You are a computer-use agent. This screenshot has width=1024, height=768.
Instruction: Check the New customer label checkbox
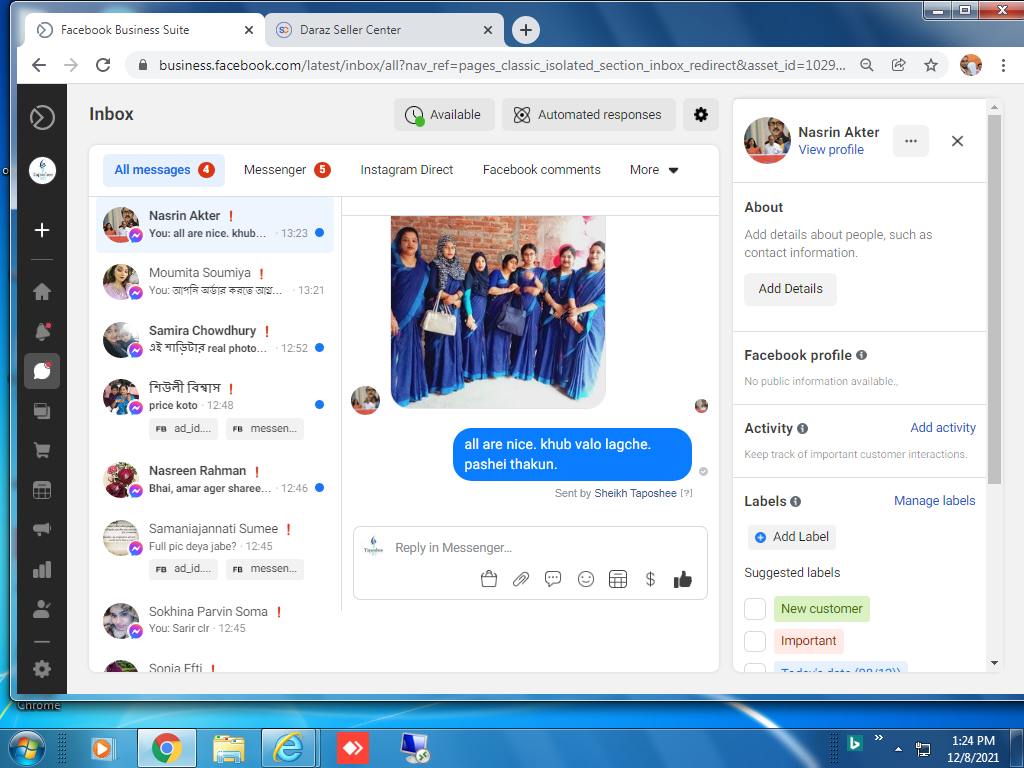coord(755,609)
